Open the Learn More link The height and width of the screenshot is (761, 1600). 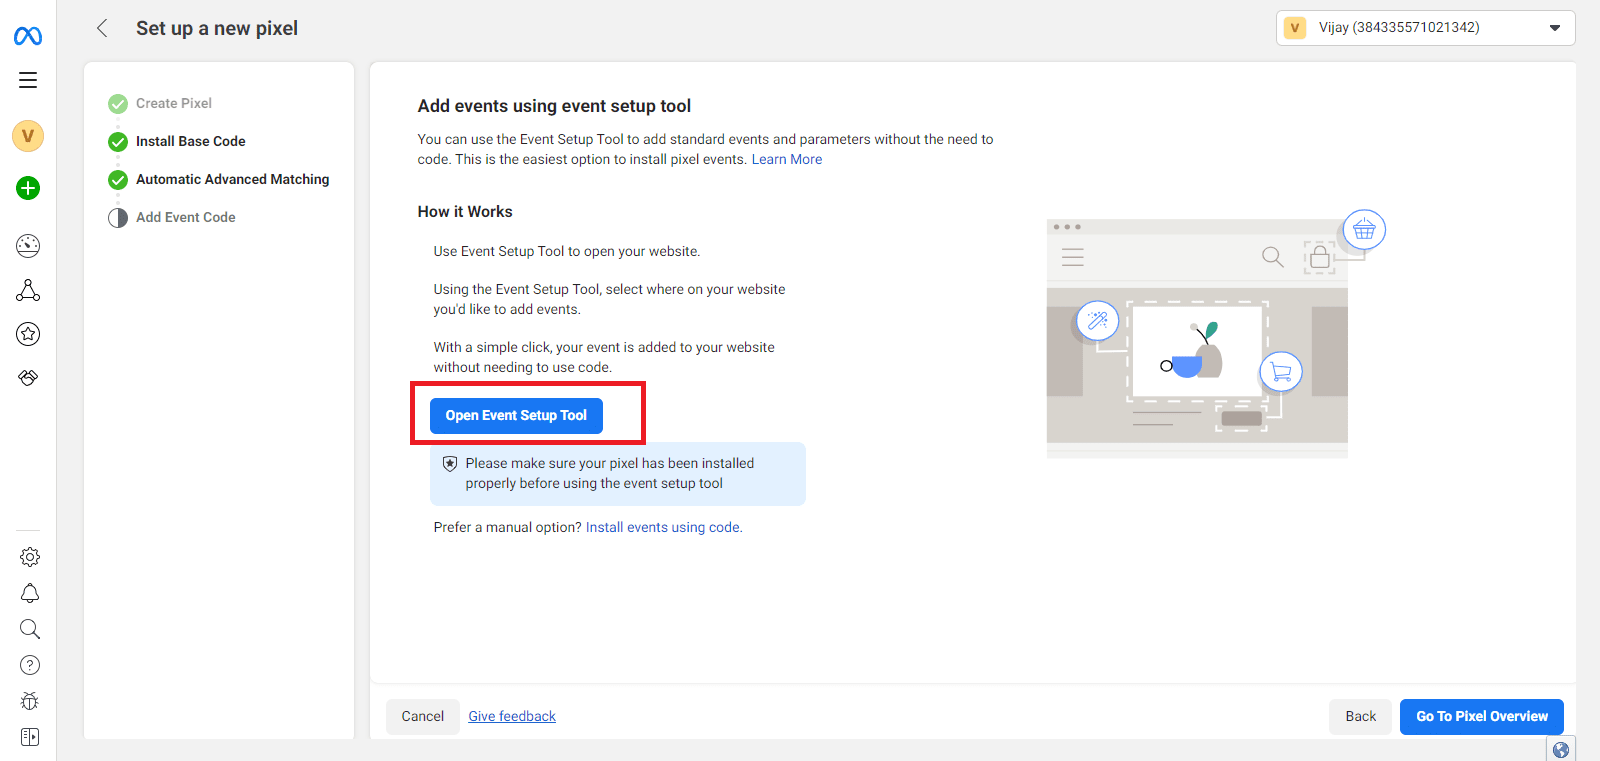(x=786, y=159)
